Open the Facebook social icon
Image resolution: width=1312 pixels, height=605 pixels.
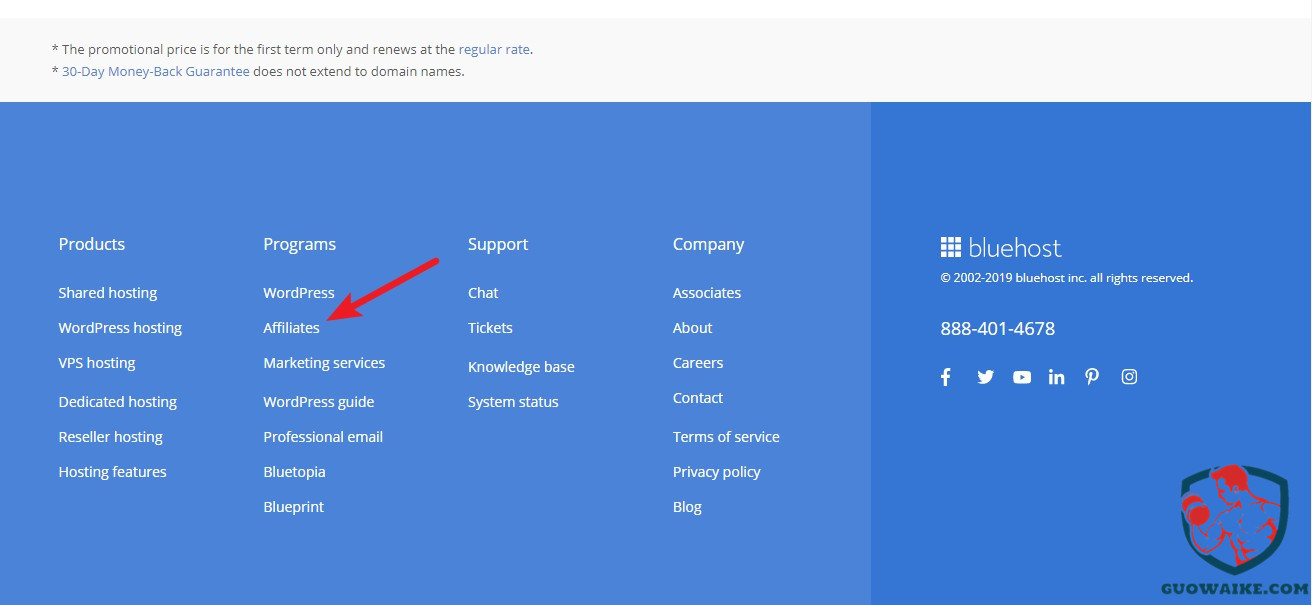[946, 377]
